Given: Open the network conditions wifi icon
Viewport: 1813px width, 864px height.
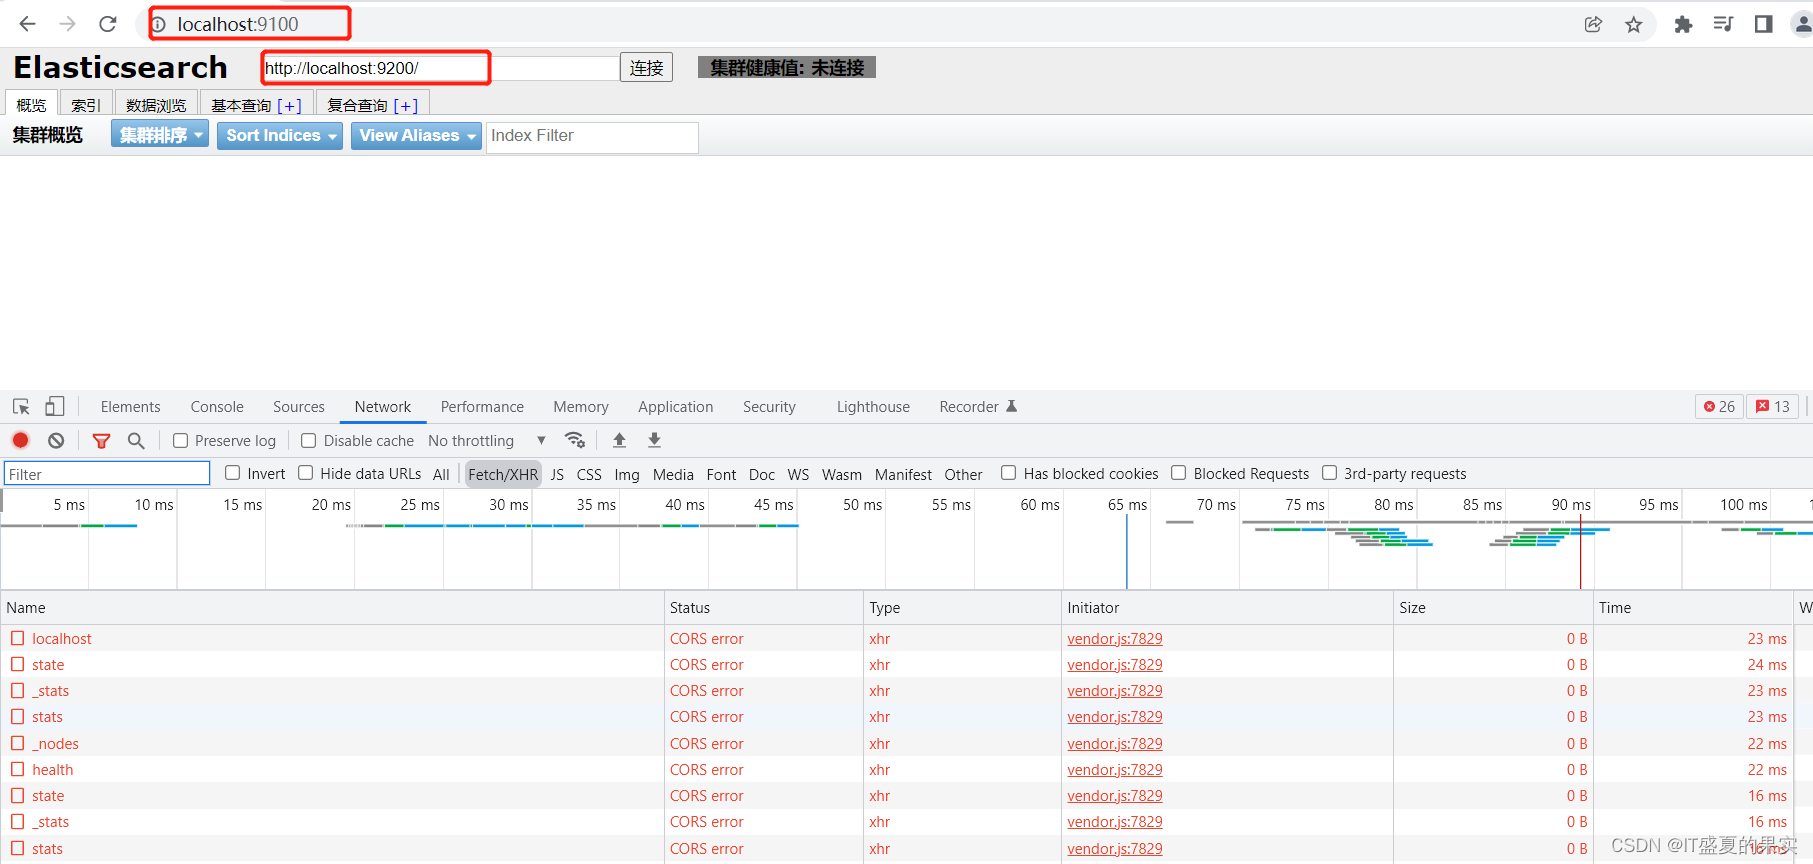Looking at the screenshot, I should click(x=575, y=440).
